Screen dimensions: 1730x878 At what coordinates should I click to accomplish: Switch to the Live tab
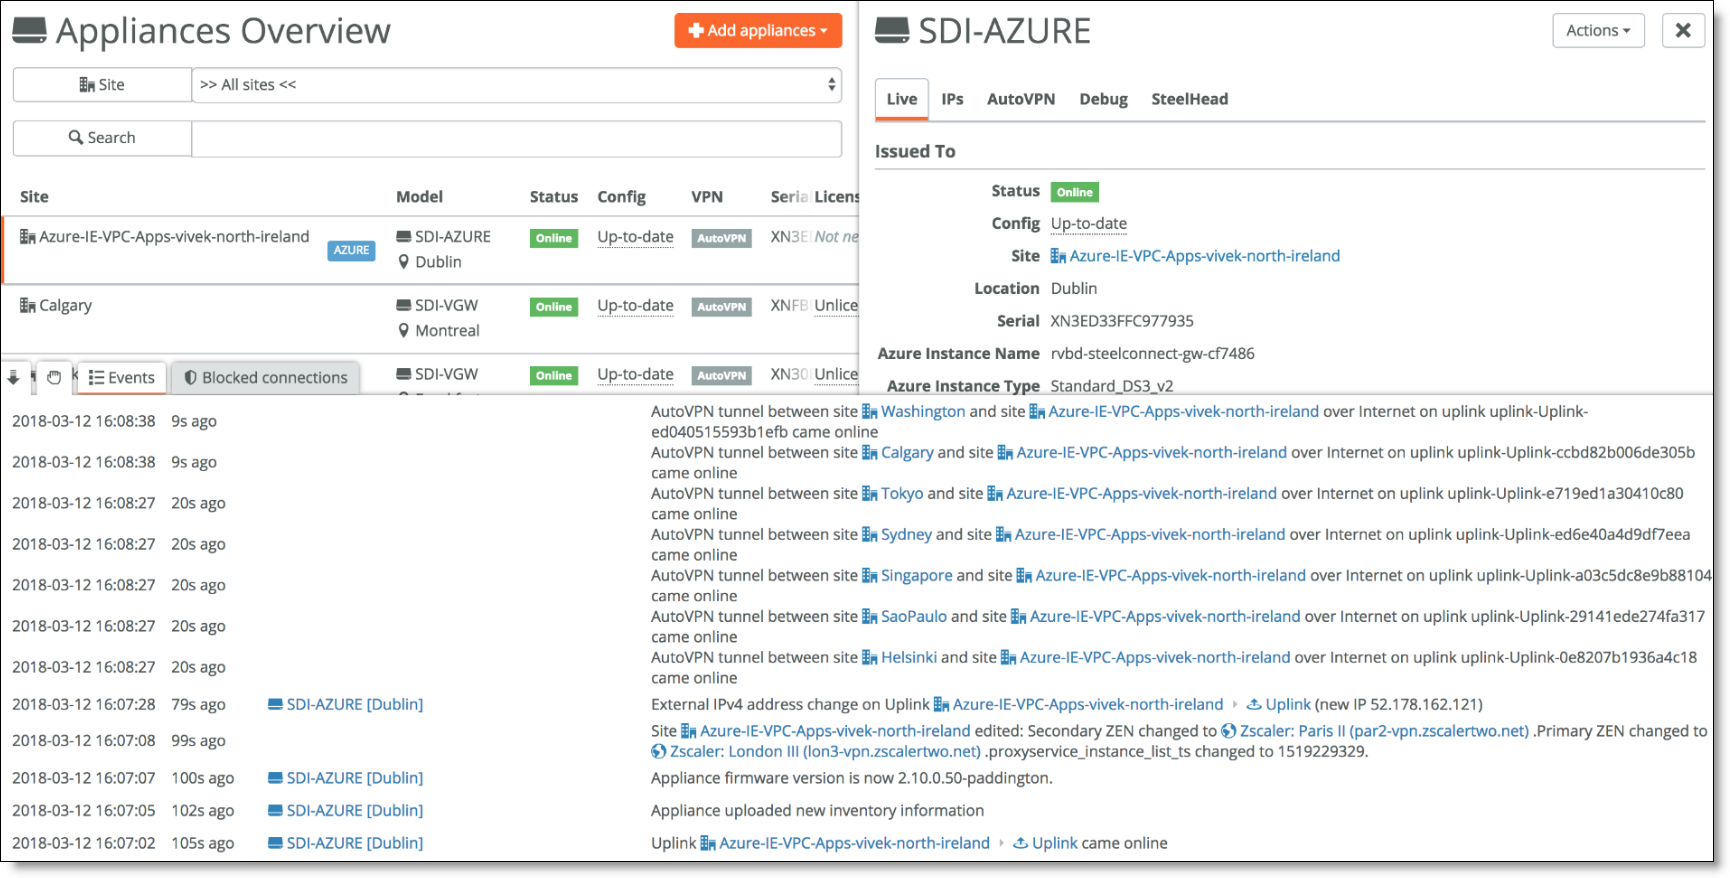[x=902, y=99]
